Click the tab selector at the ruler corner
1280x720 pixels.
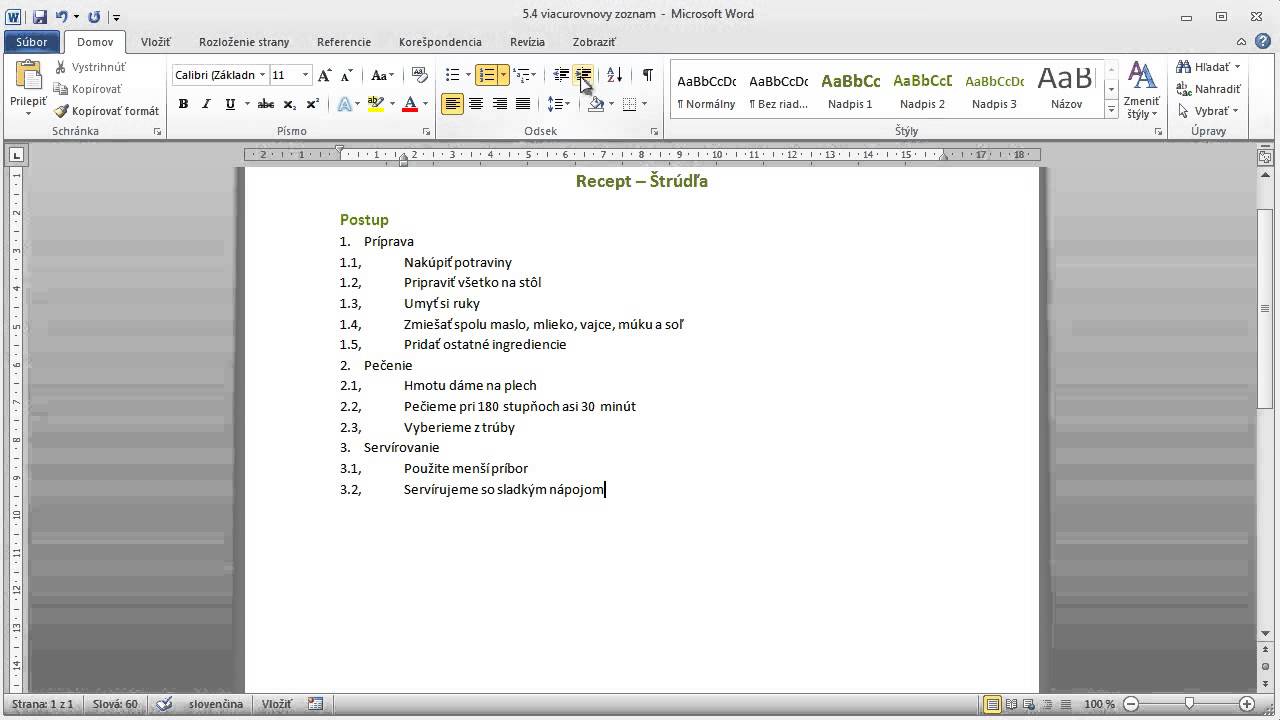(16, 155)
